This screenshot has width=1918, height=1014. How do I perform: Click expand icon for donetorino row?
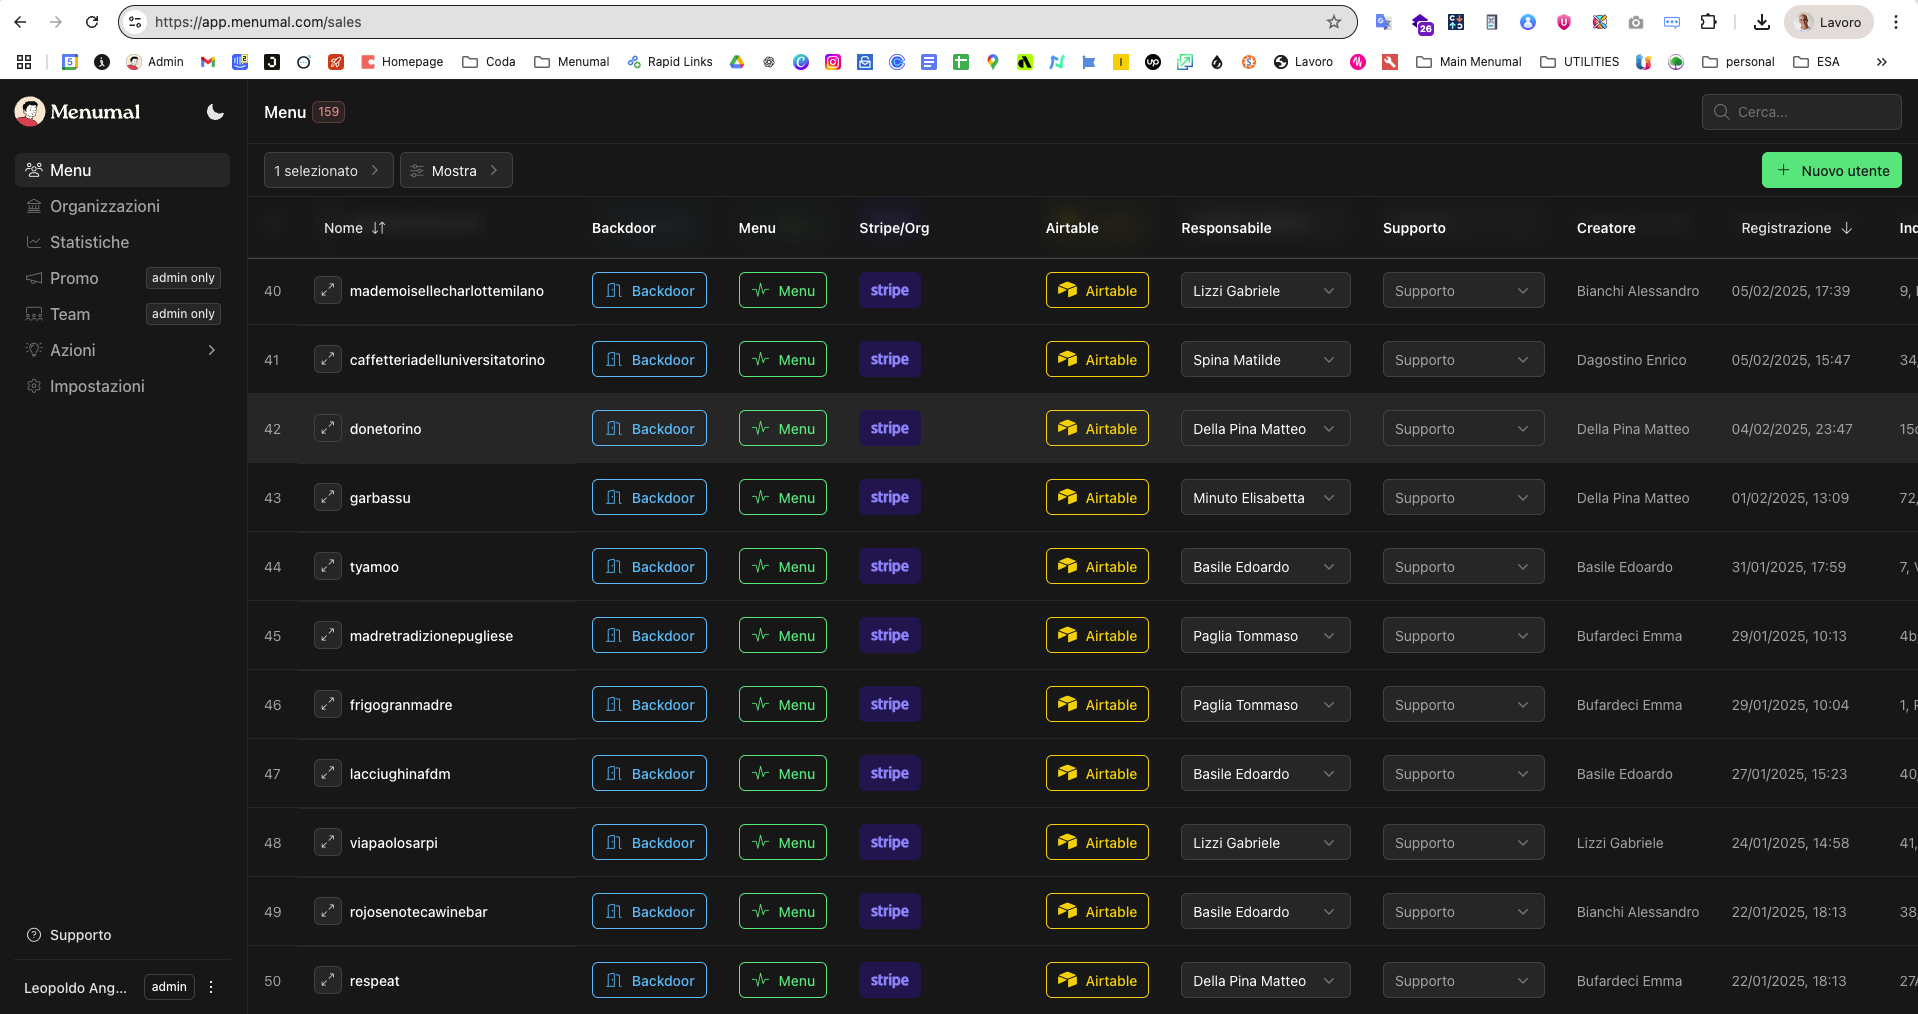click(328, 429)
